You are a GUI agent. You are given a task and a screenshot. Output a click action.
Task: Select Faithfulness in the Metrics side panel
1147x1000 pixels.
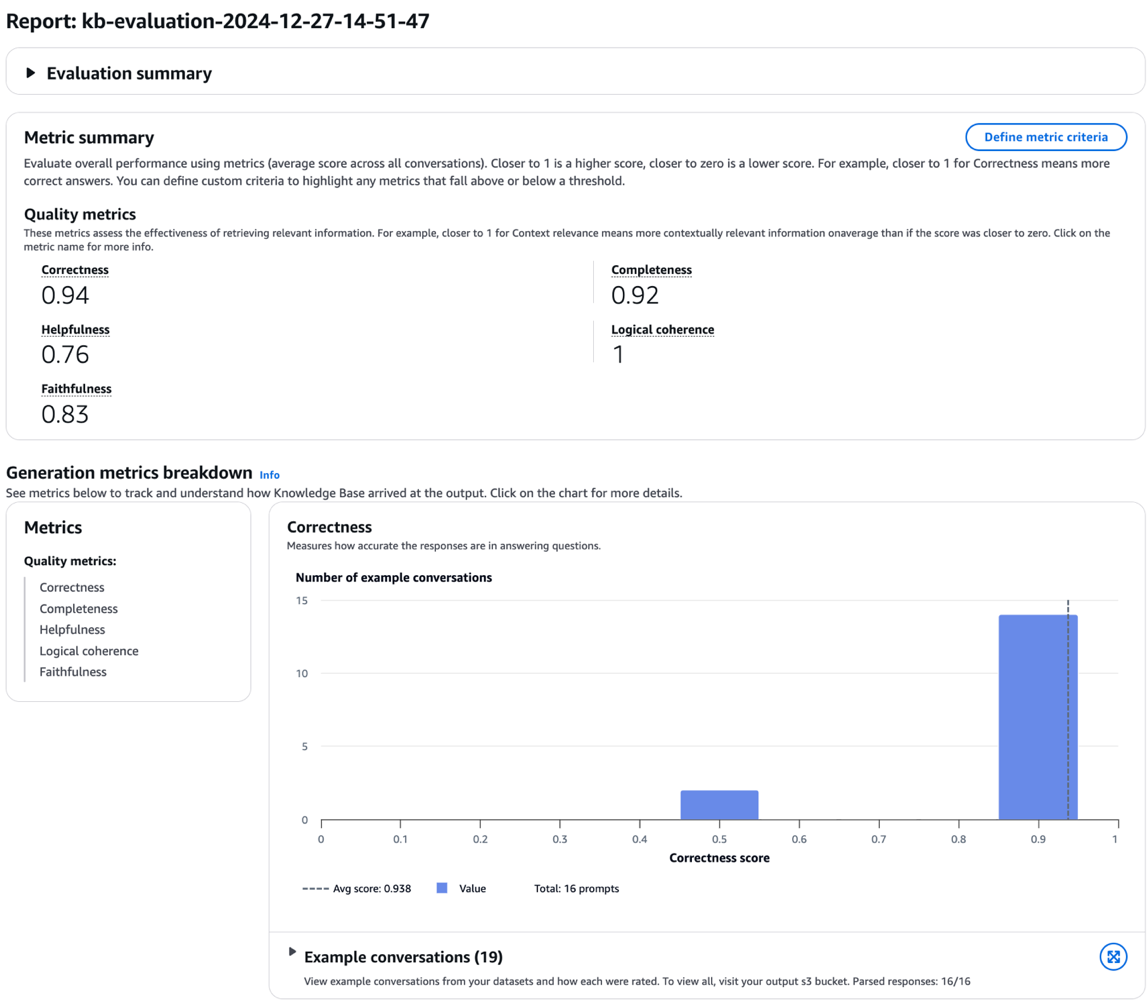(72, 672)
